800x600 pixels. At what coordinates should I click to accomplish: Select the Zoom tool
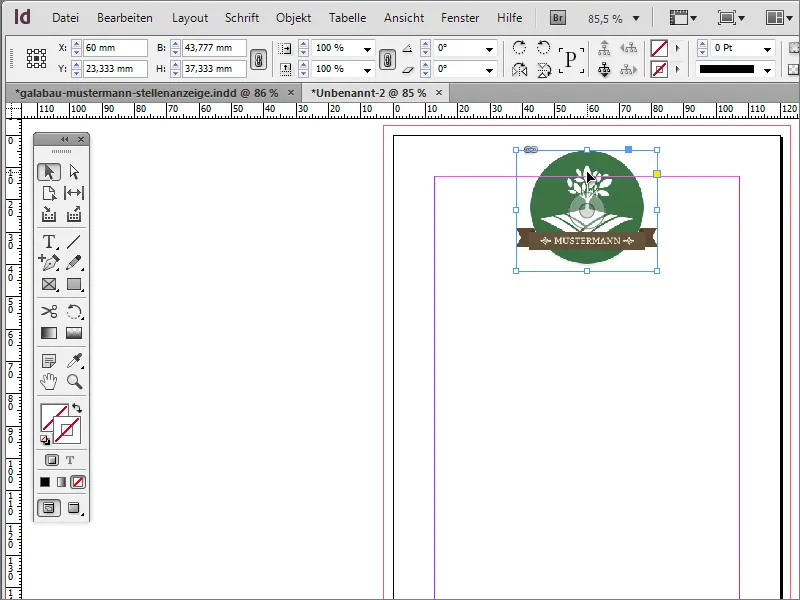[74, 382]
